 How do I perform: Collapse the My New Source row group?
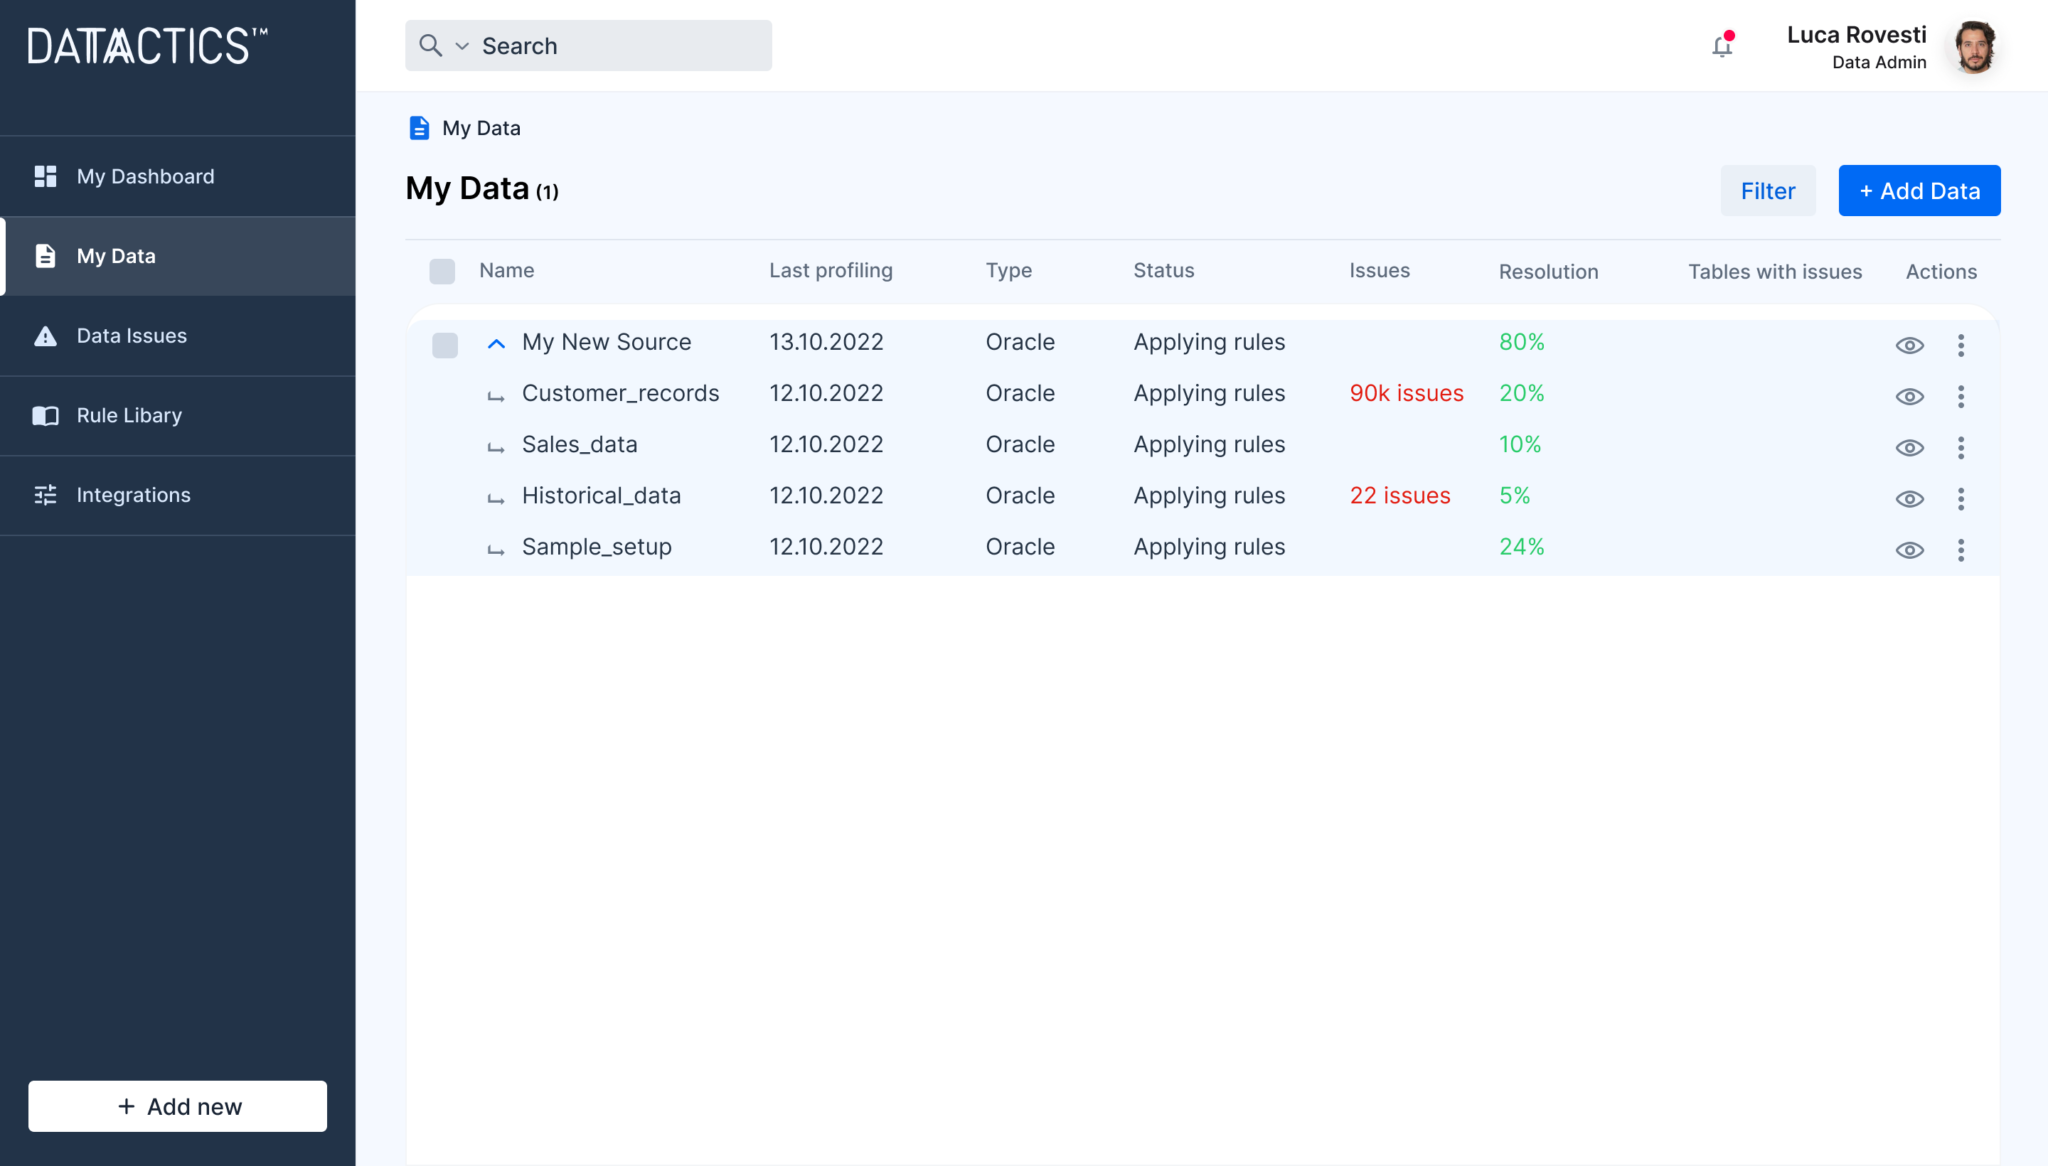coord(496,343)
